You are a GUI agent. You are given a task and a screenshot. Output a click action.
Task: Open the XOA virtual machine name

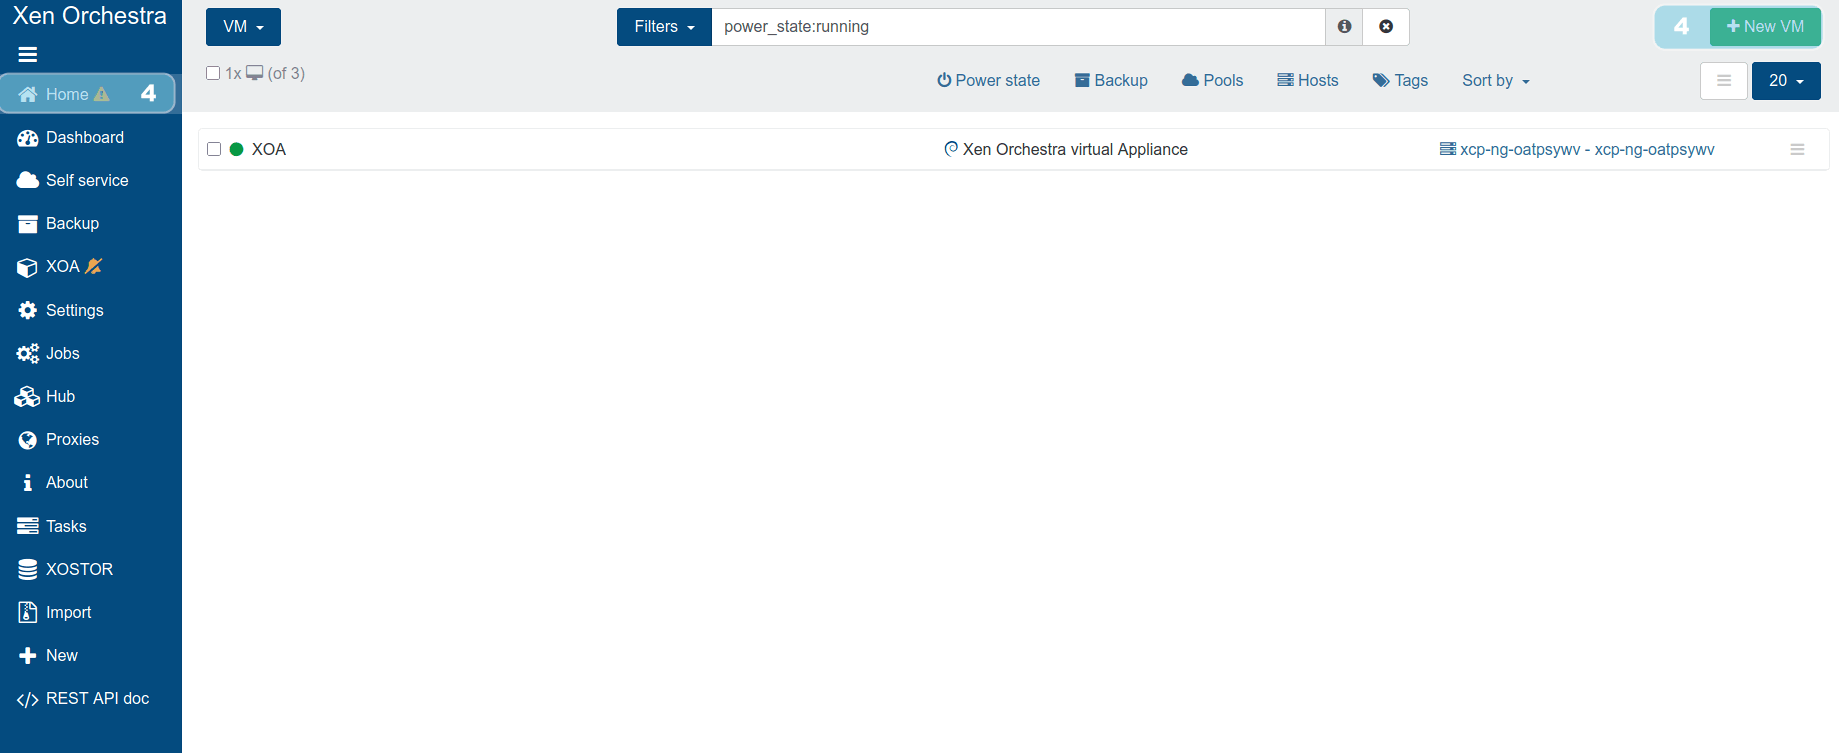pyautogui.click(x=269, y=149)
